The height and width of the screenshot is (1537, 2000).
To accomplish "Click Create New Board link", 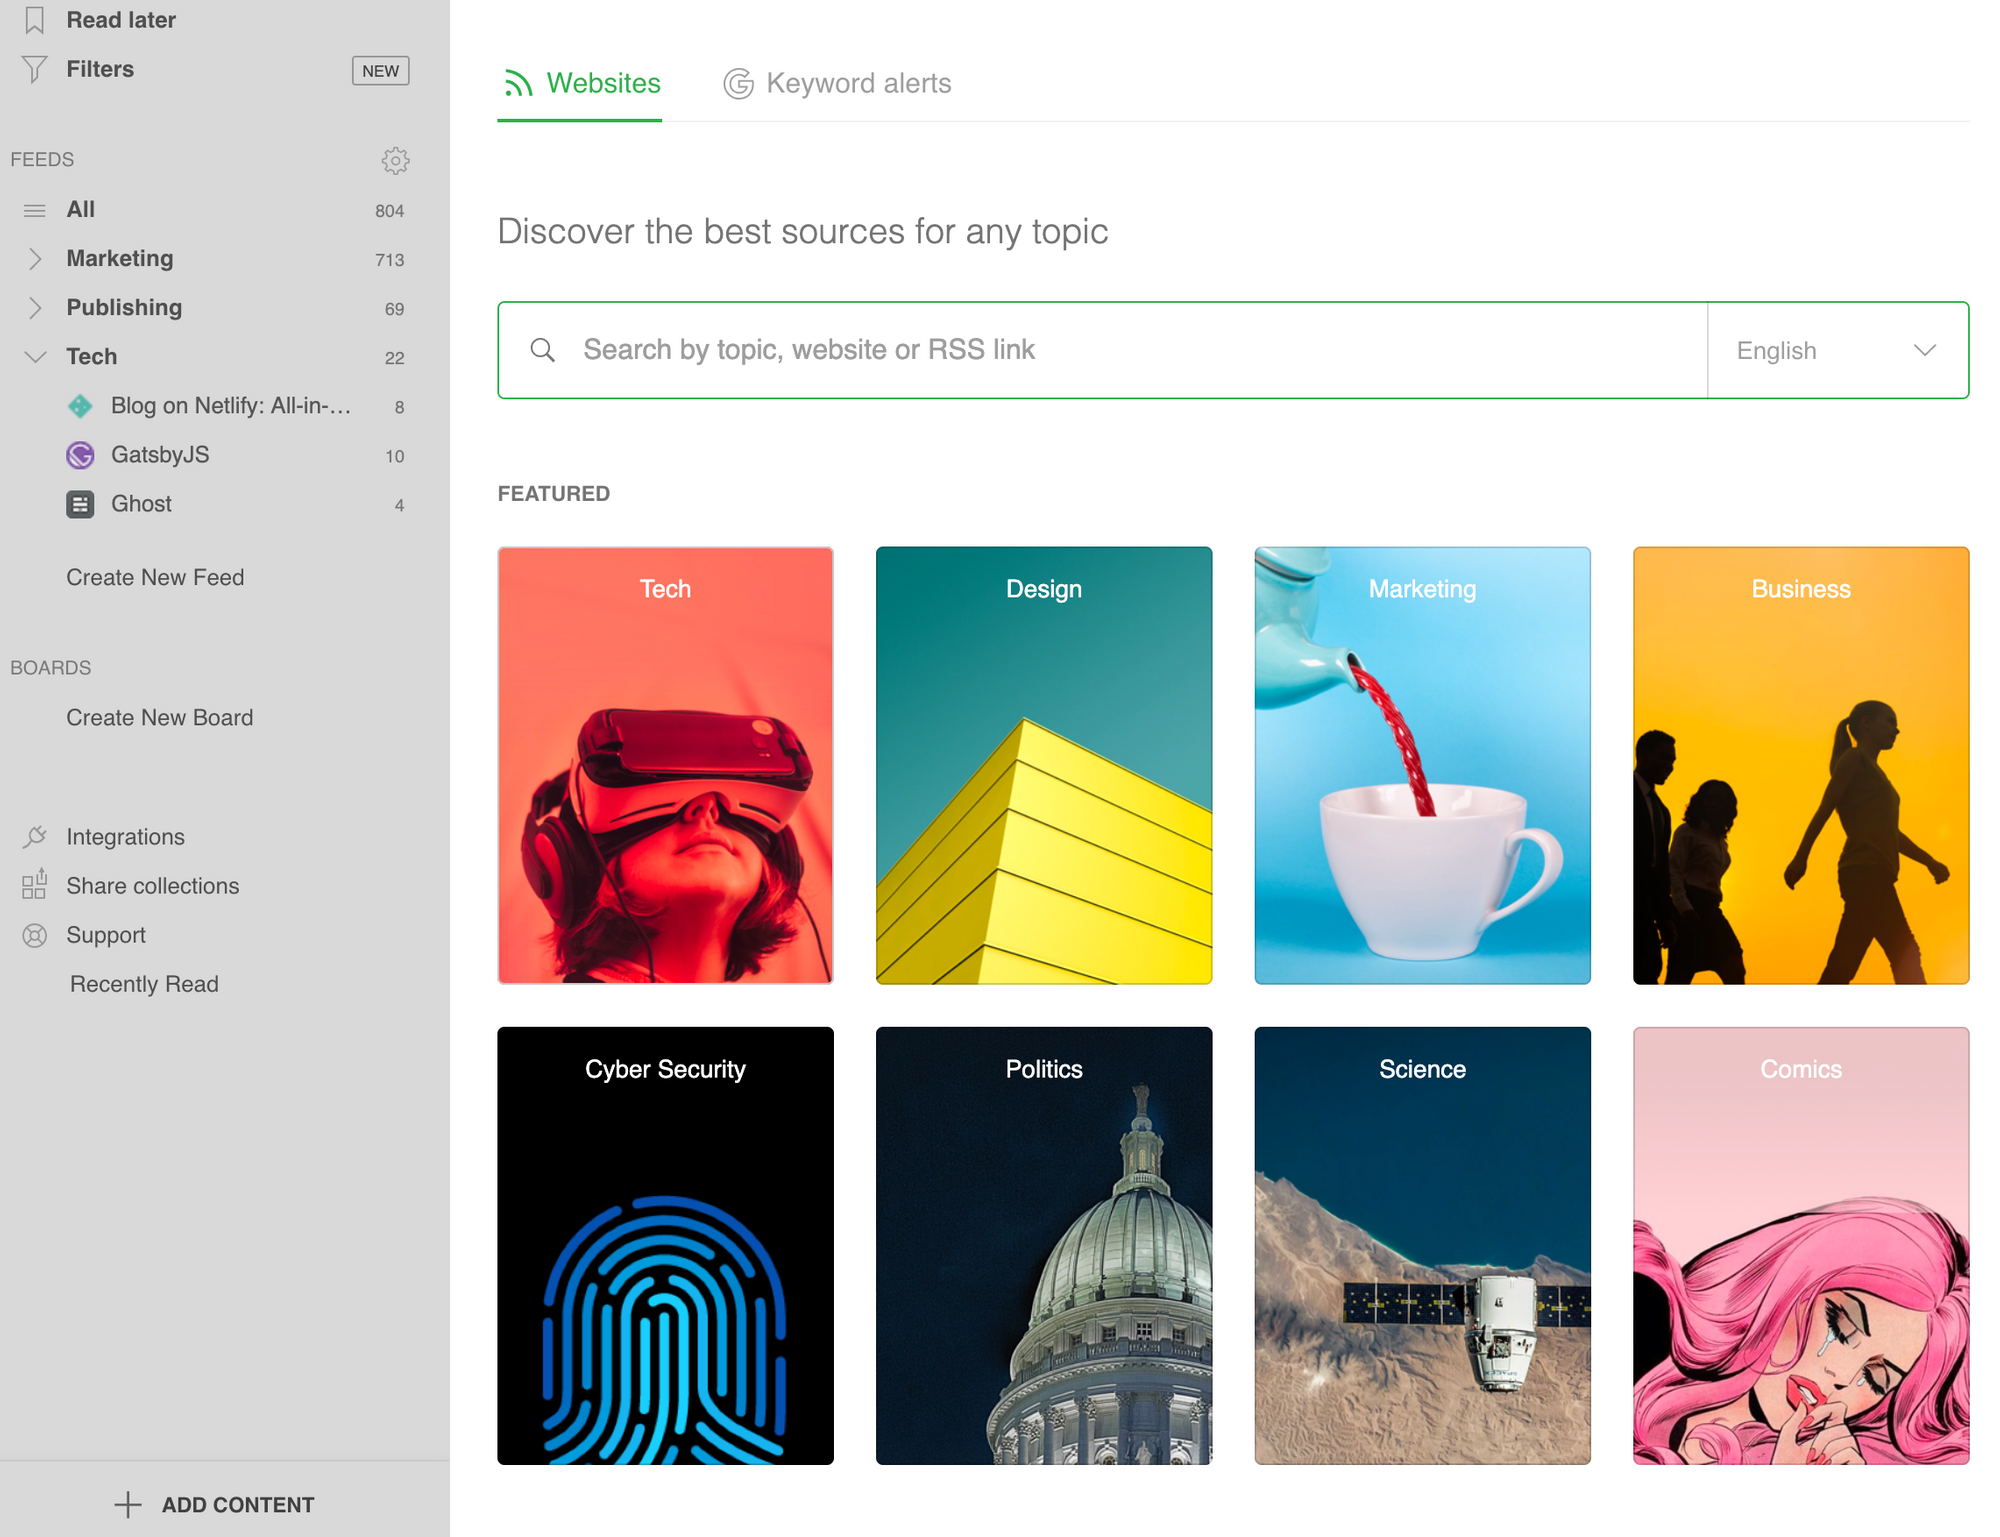I will click(159, 717).
